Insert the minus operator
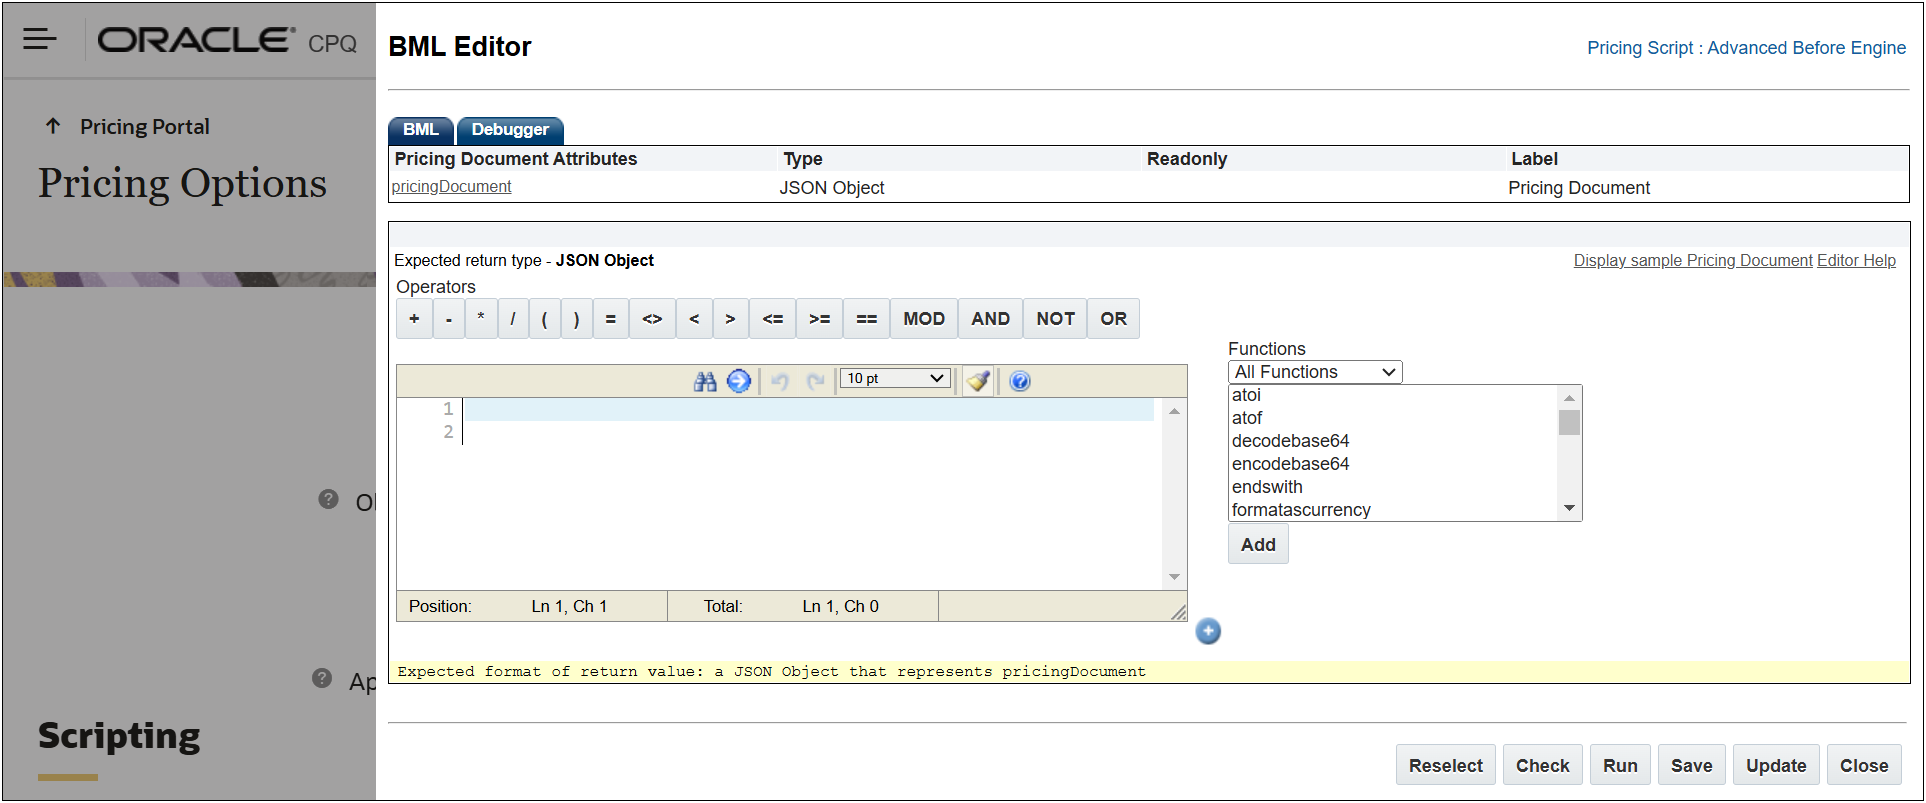Image resolution: width=1926 pixels, height=803 pixels. pyautogui.click(x=449, y=319)
